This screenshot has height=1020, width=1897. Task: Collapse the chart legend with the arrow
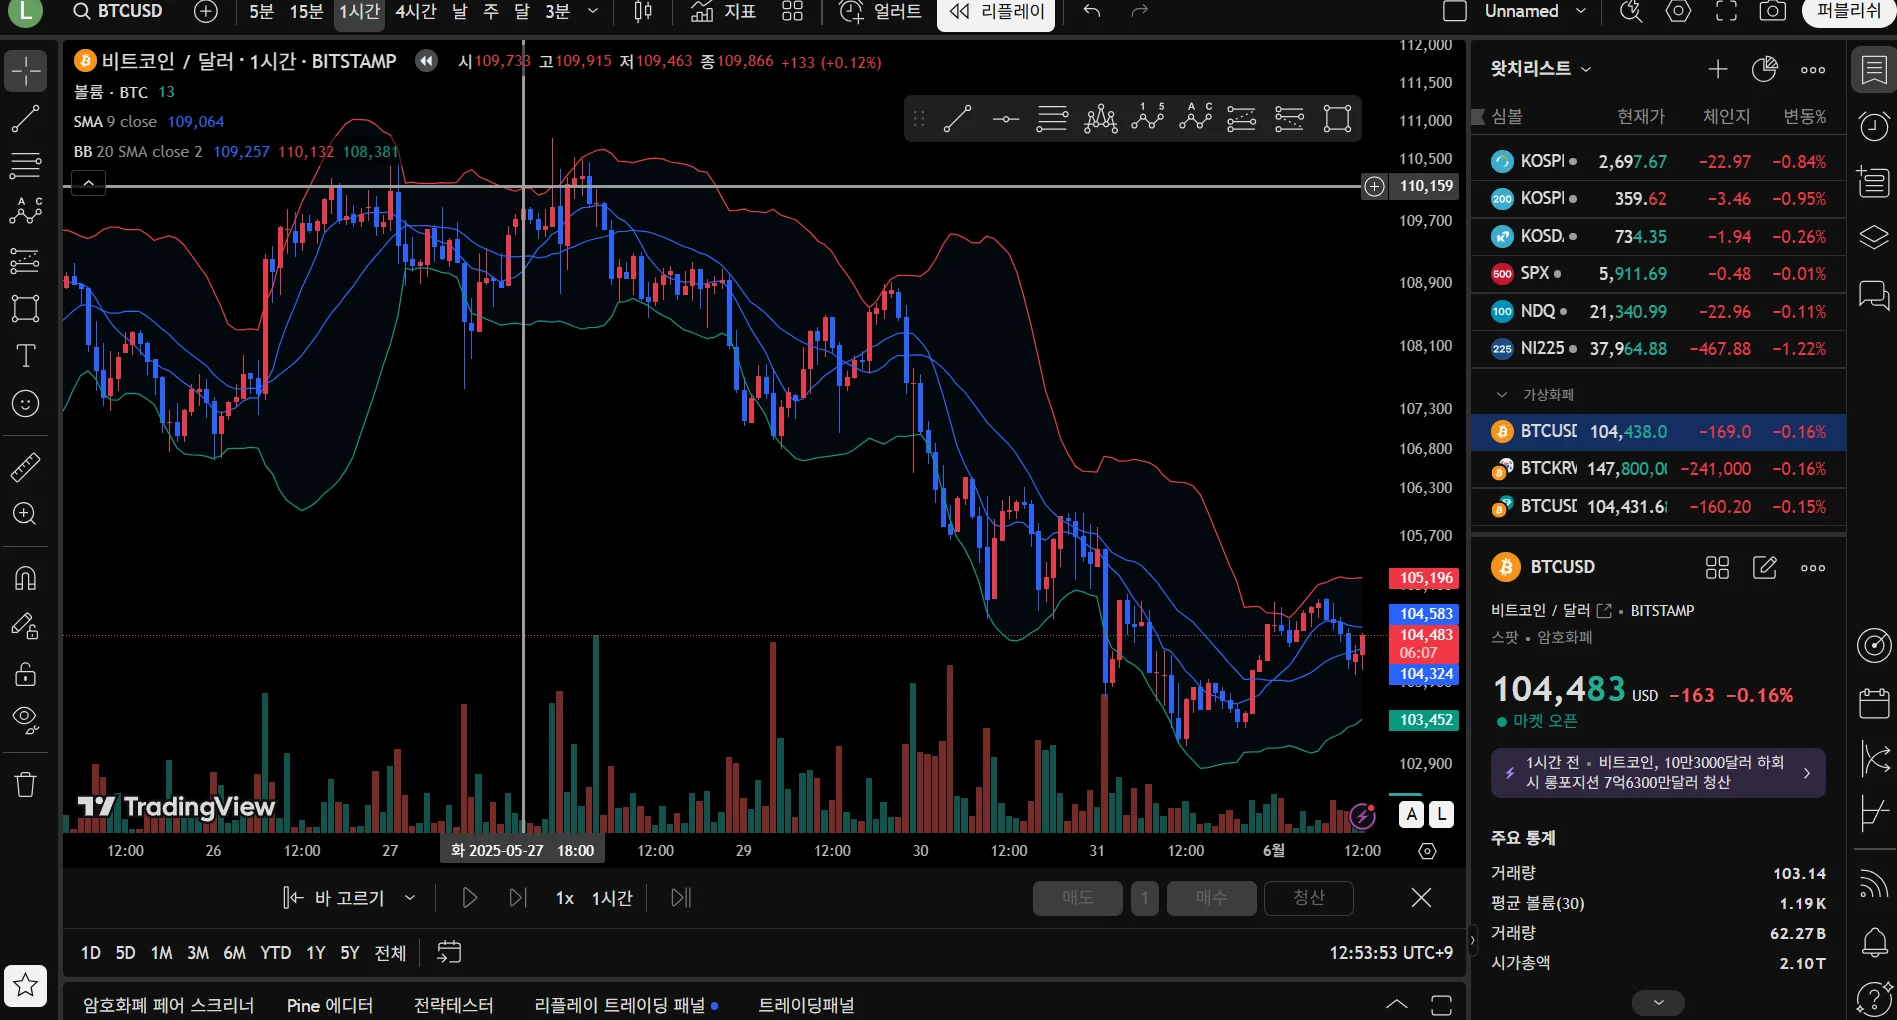click(x=89, y=183)
